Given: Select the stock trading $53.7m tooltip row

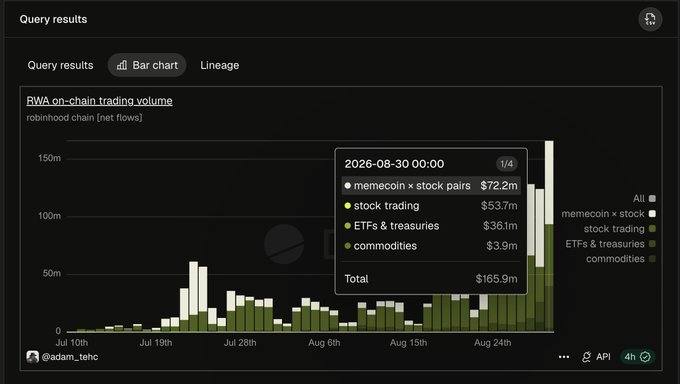Looking at the screenshot, I should coord(431,206).
